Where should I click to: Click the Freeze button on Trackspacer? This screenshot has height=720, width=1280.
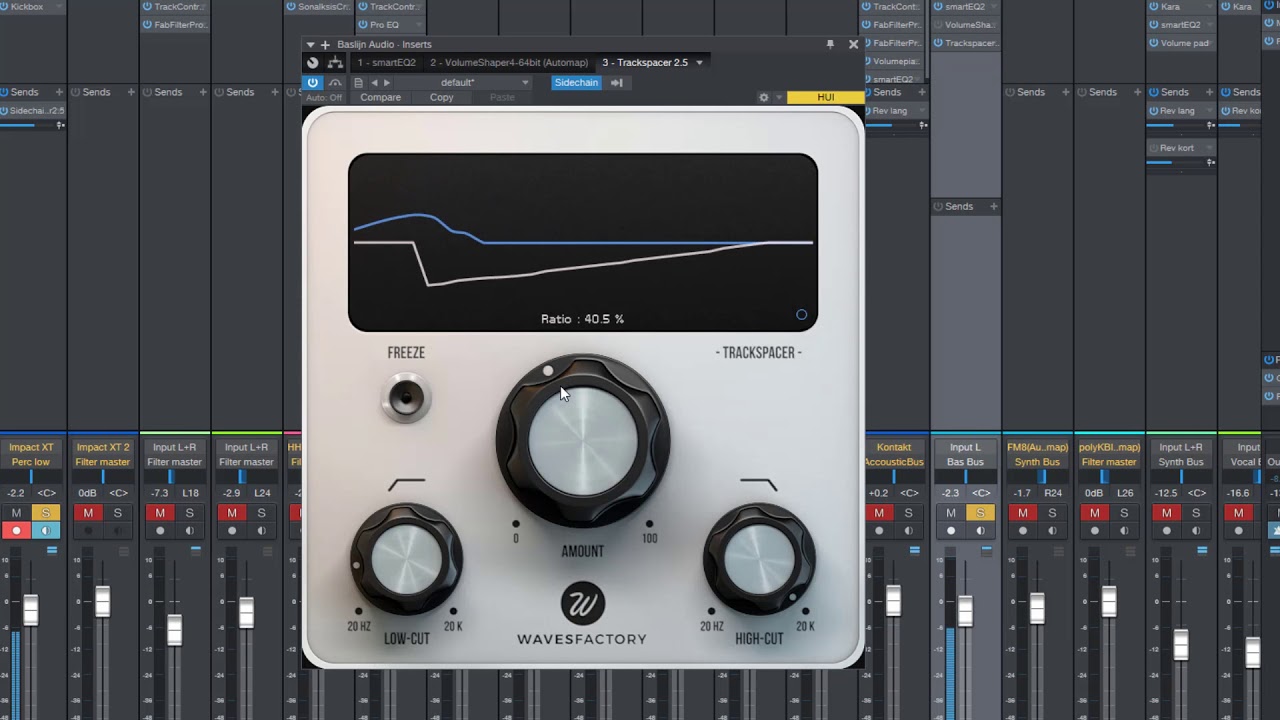pyautogui.click(x=406, y=398)
